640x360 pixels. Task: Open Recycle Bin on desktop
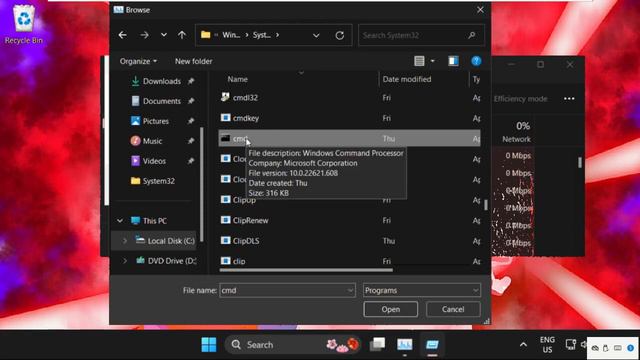coord(24,24)
